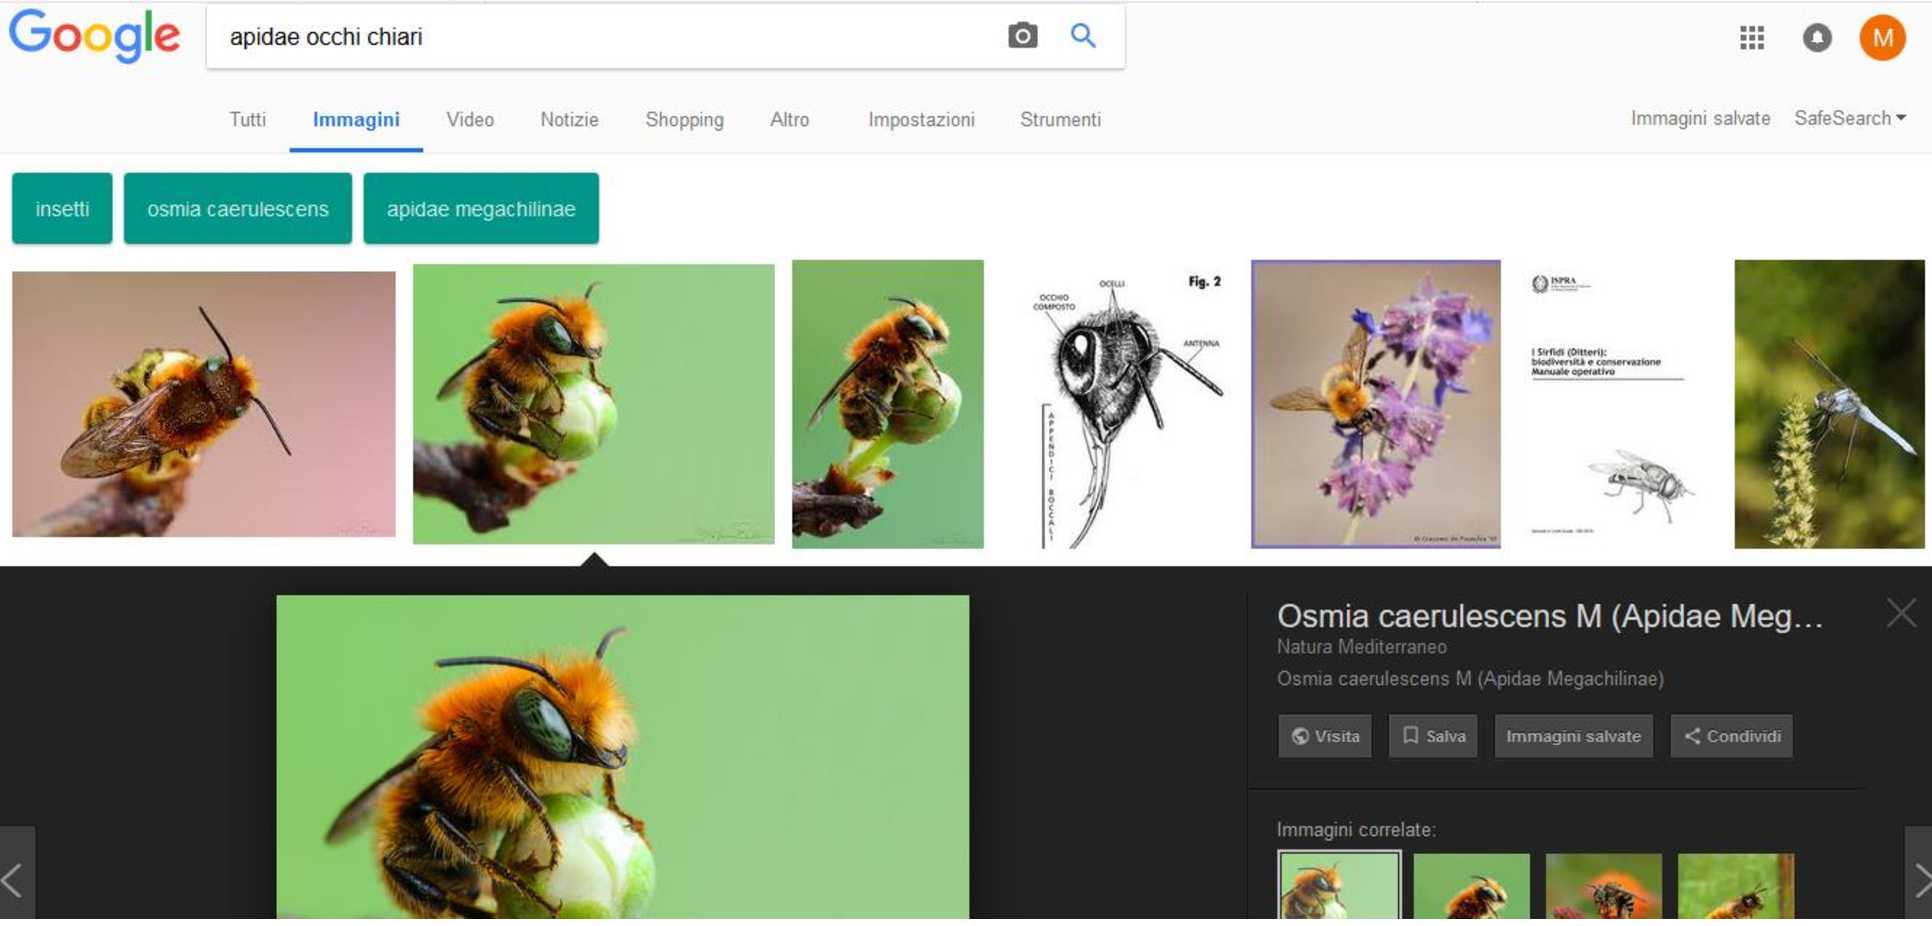Click Osmia caerulescens M (Apidae Megachilinae) description
Screen dimensions: 1932x926
click(x=1470, y=679)
